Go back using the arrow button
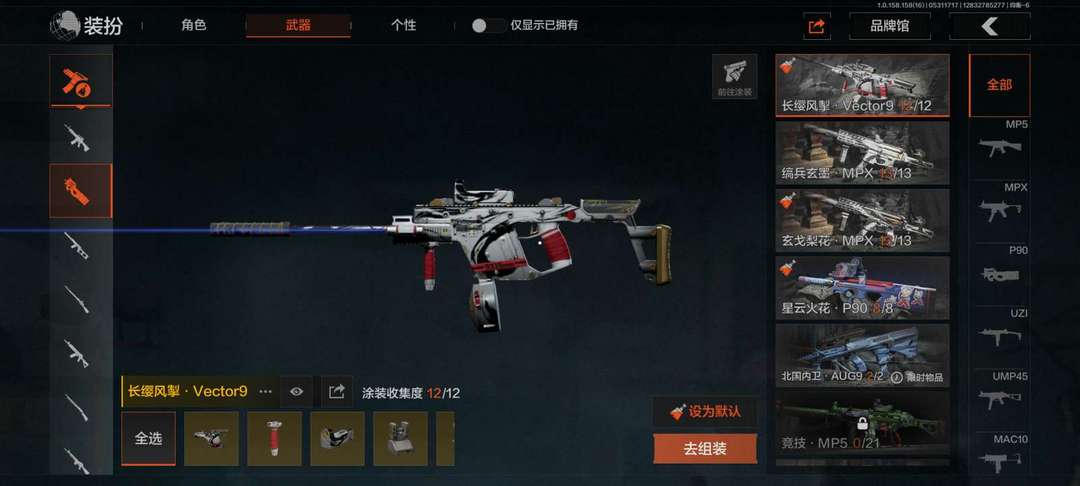The height and width of the screenshot is (486, 1080). coord(990,26)
